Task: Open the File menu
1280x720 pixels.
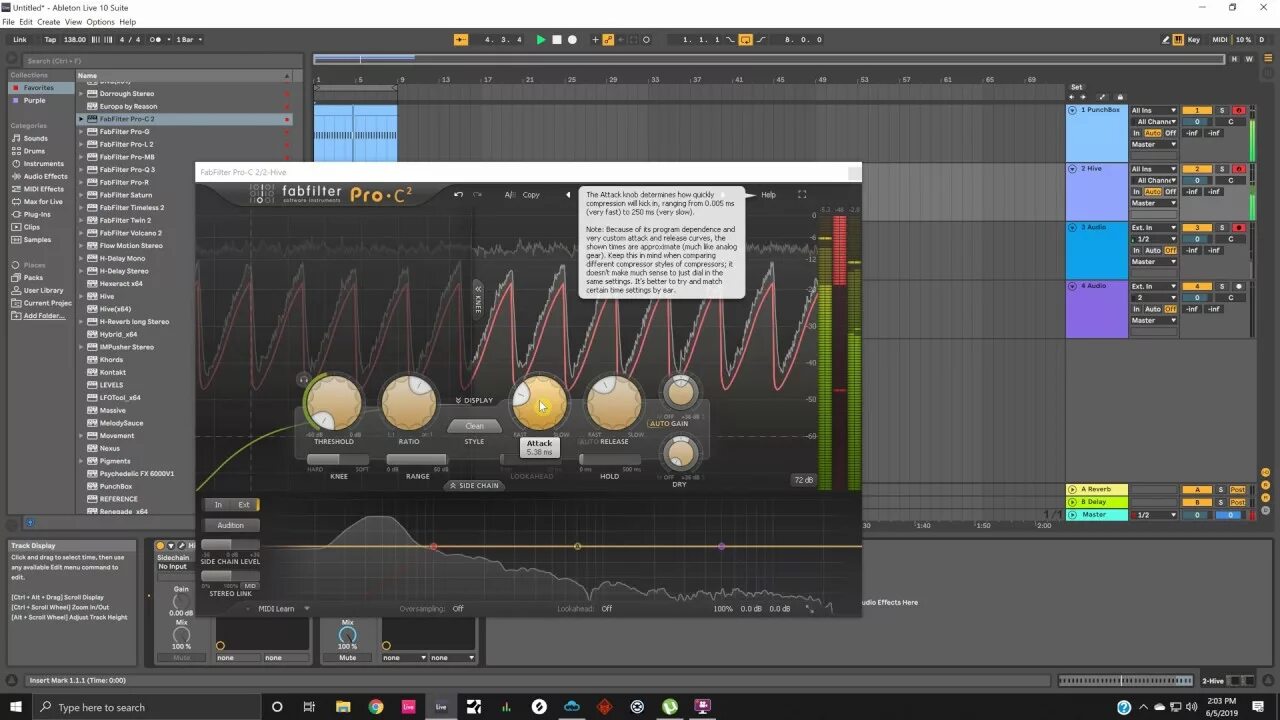Action: pos(8,22)
